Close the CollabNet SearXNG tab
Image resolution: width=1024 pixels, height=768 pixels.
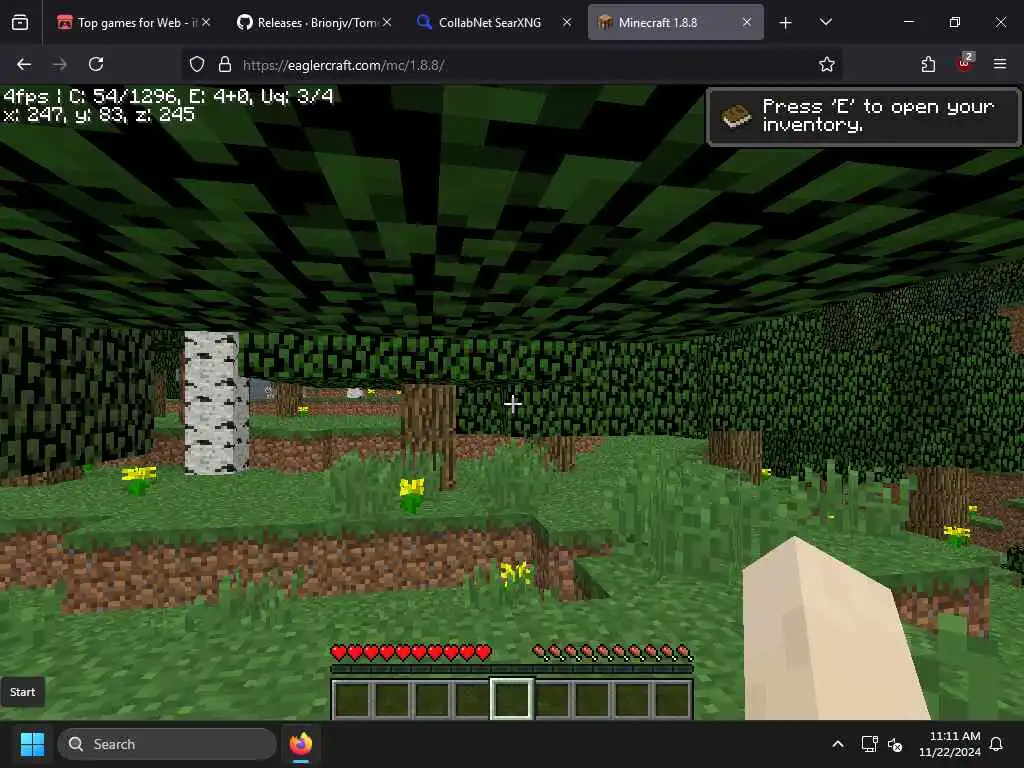coord(567,22)
